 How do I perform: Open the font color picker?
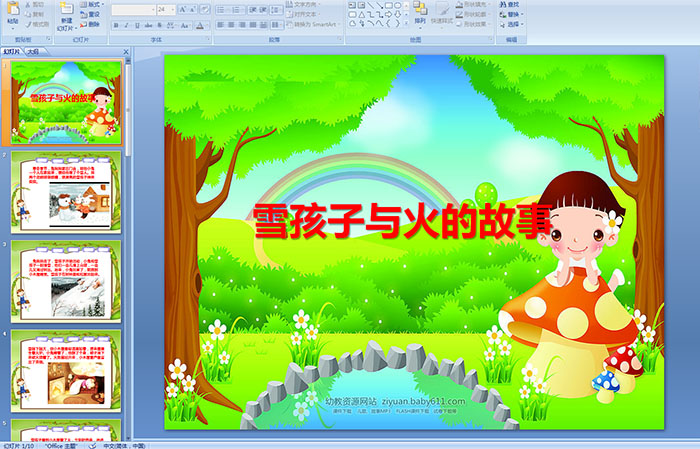pos(200,25)
